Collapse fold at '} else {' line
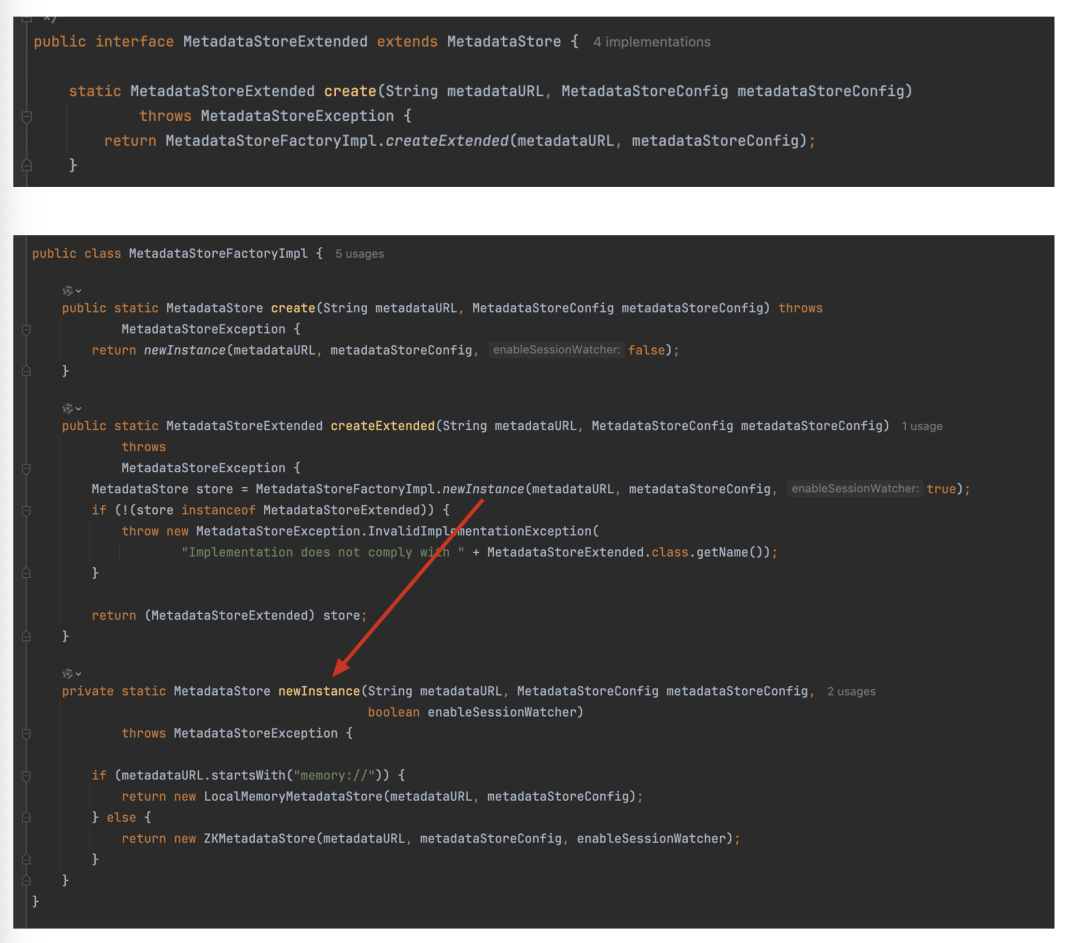1080x943 pixels. [x=26, y=818]
